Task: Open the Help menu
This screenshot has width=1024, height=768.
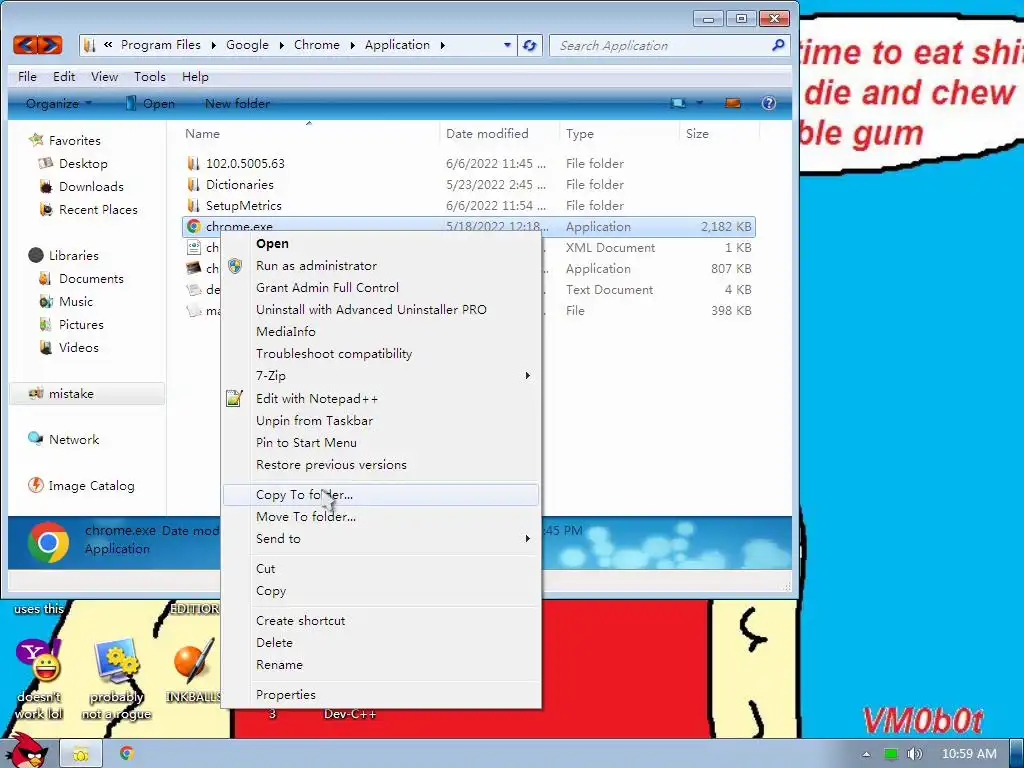Action: [x=195, y=76]
